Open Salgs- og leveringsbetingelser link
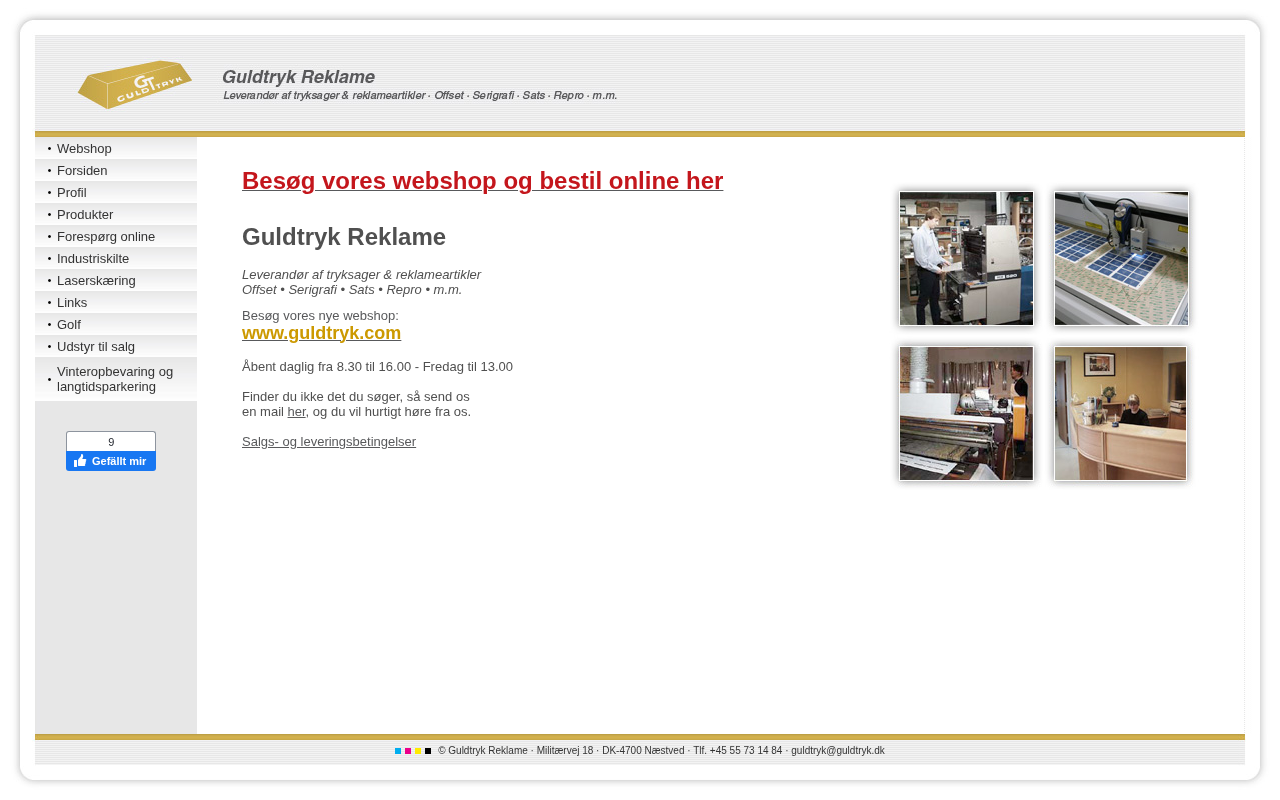 tap(329, 441)
